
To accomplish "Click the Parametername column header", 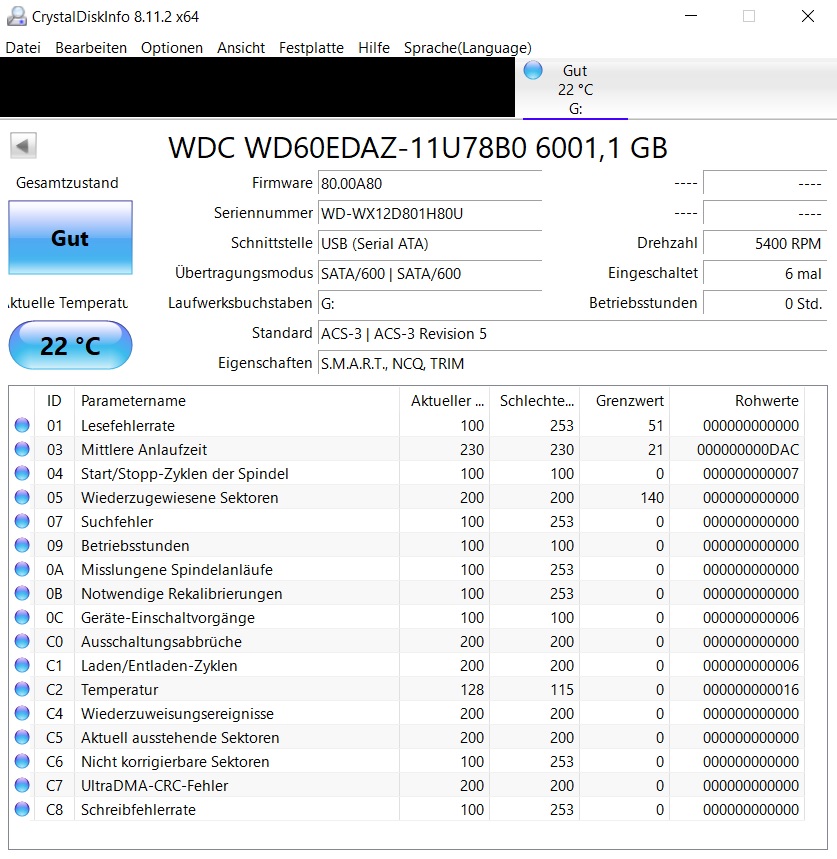I will point(237,401).
